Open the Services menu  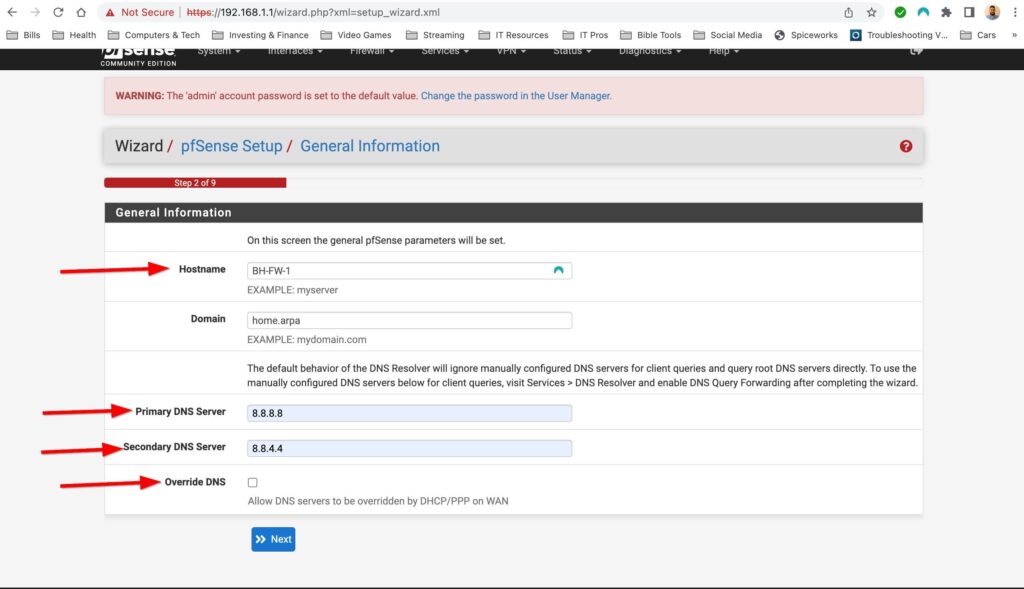[445, 51]
